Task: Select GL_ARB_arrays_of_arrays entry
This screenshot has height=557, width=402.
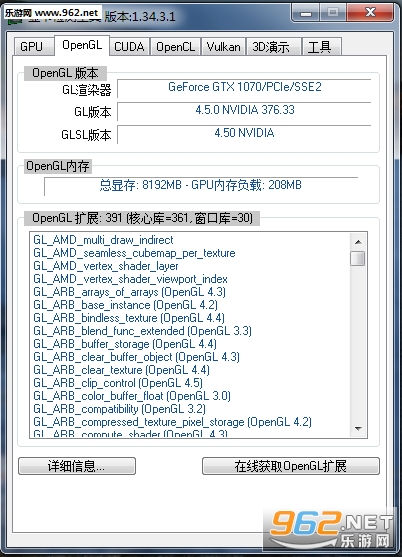Action: click(x=130, y=292)
